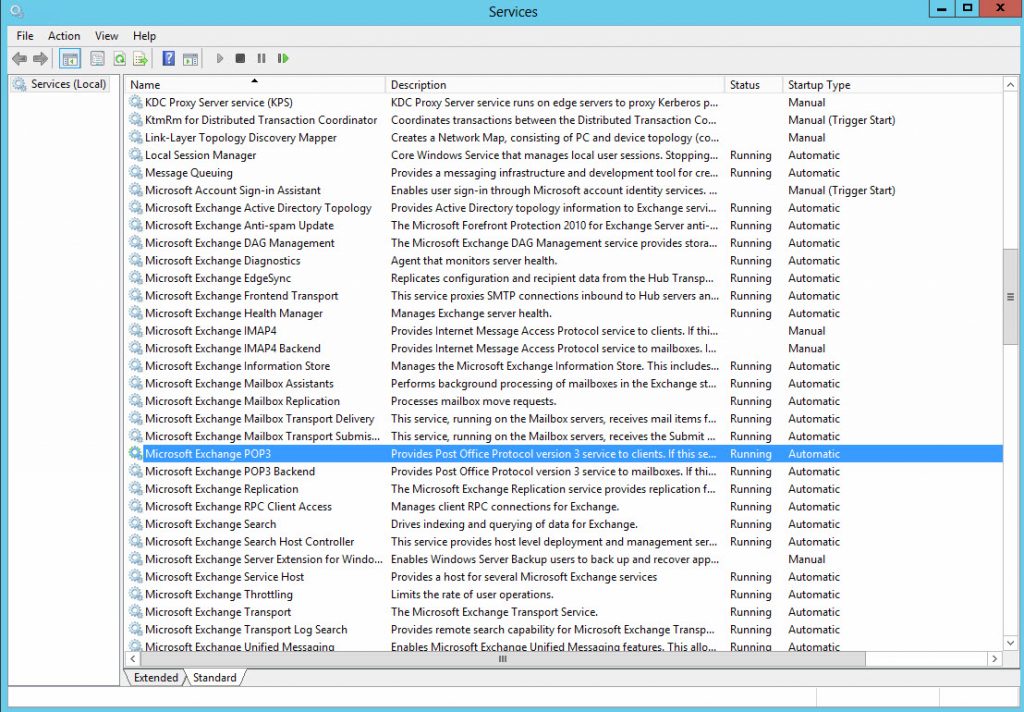This screenshot has width=1024, height=712.
Task: Switch to the Extended tab
Action: 155,677
